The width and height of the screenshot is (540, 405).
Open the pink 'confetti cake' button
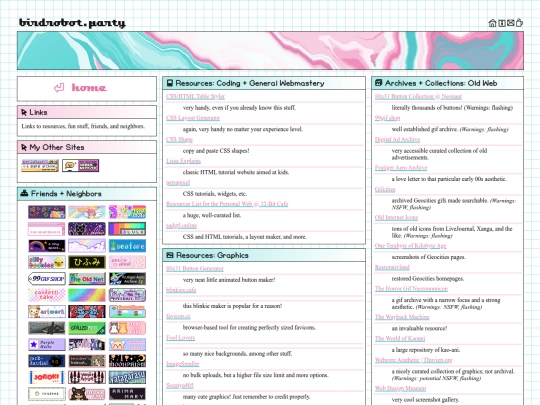(x=46, y=295)
